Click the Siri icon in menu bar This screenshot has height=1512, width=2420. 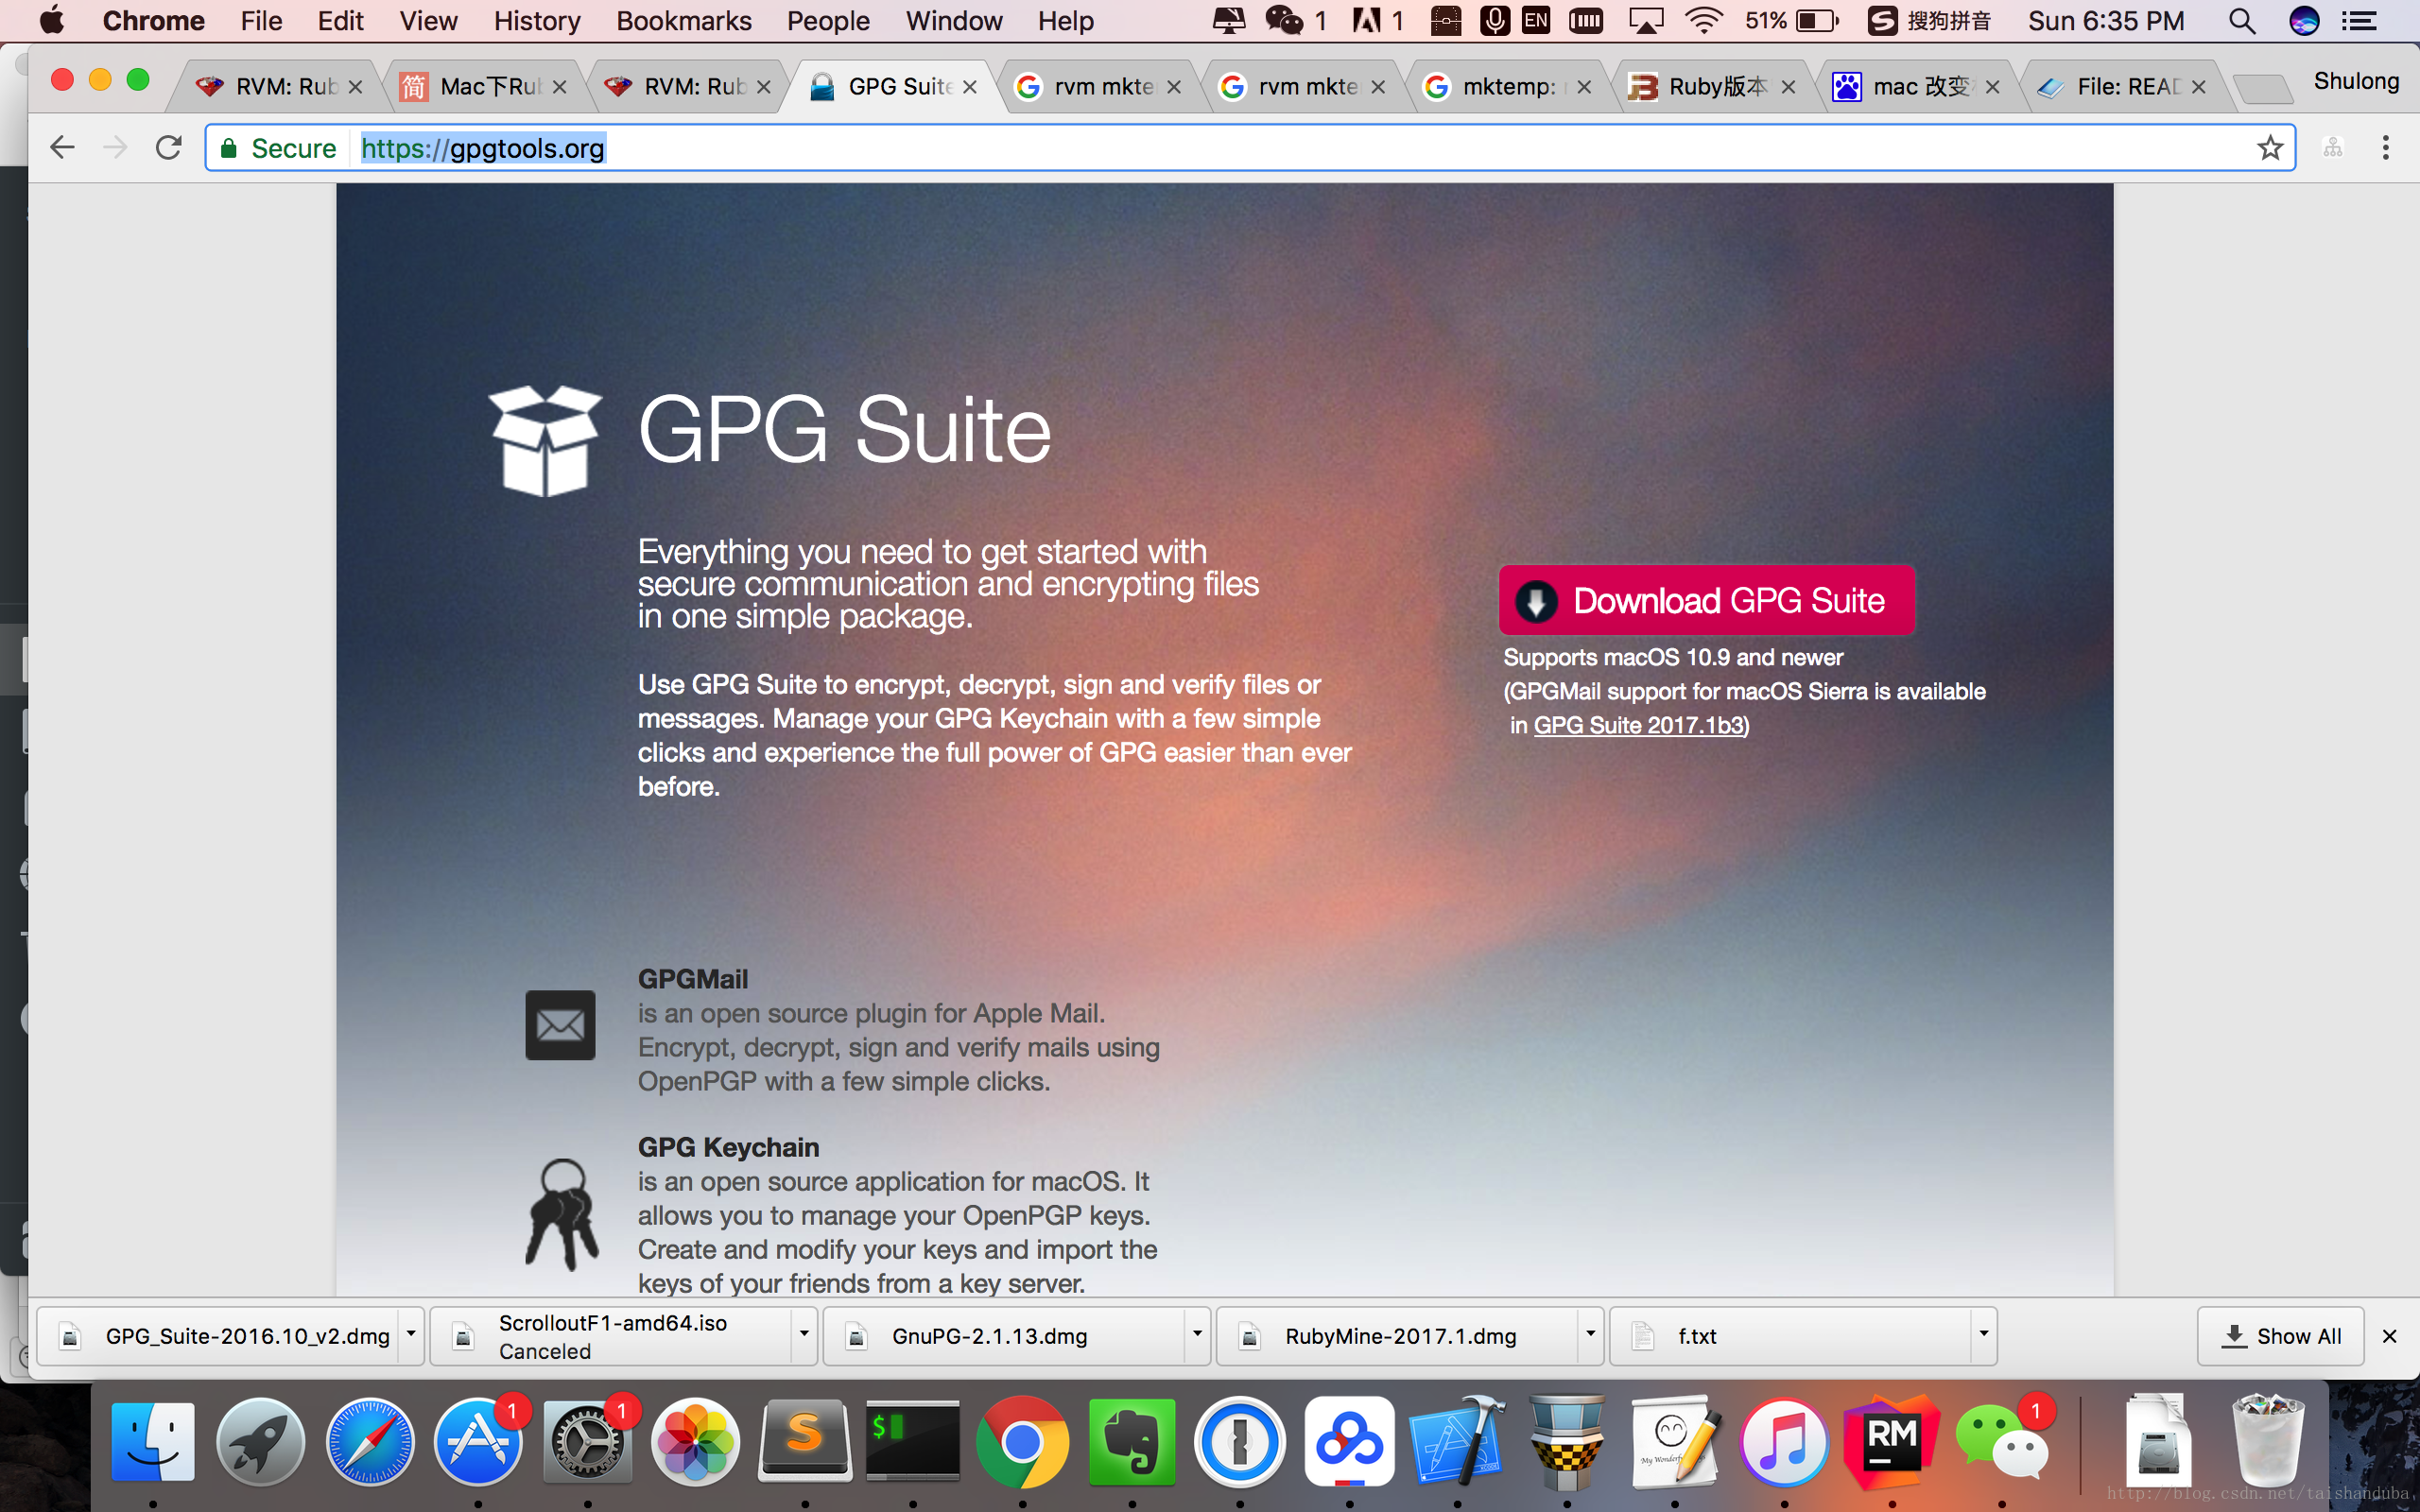tap(2304, 21)
